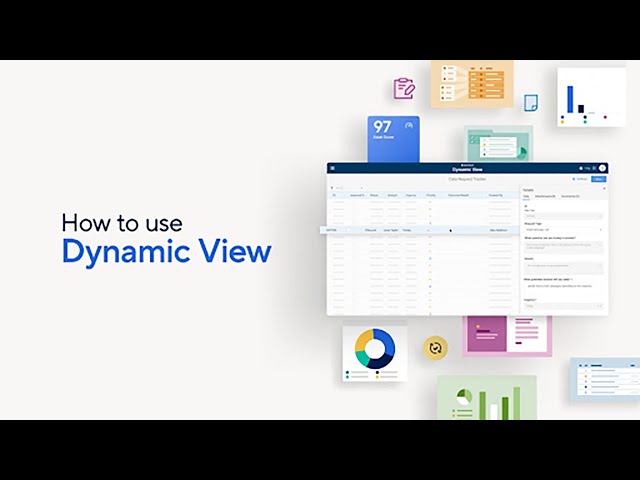This screenshot has height=480, width=640.
Task: Click the Created By column header
Action: point(496,196)
